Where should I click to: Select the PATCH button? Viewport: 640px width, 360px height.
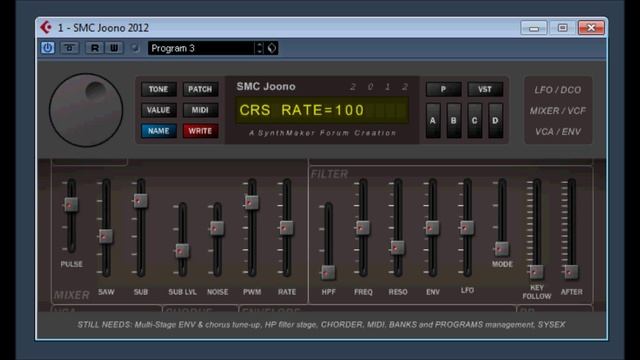(x=200, y=89)
